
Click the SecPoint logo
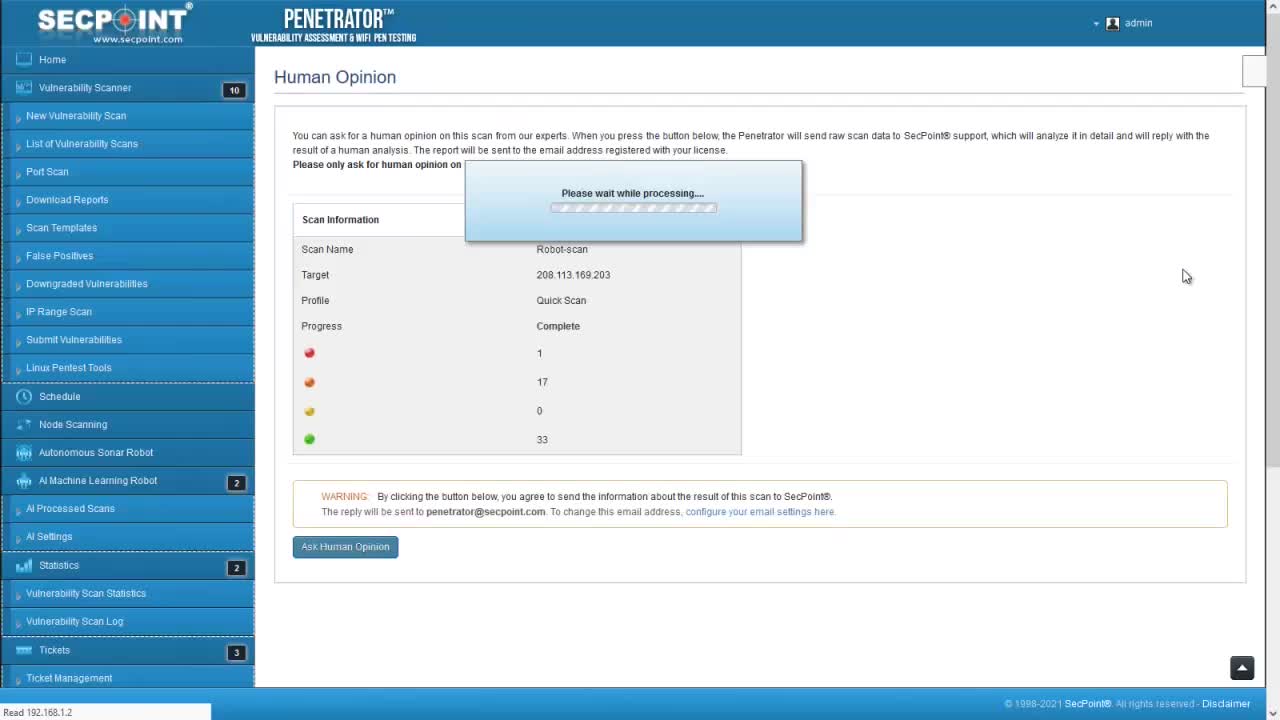114,23
